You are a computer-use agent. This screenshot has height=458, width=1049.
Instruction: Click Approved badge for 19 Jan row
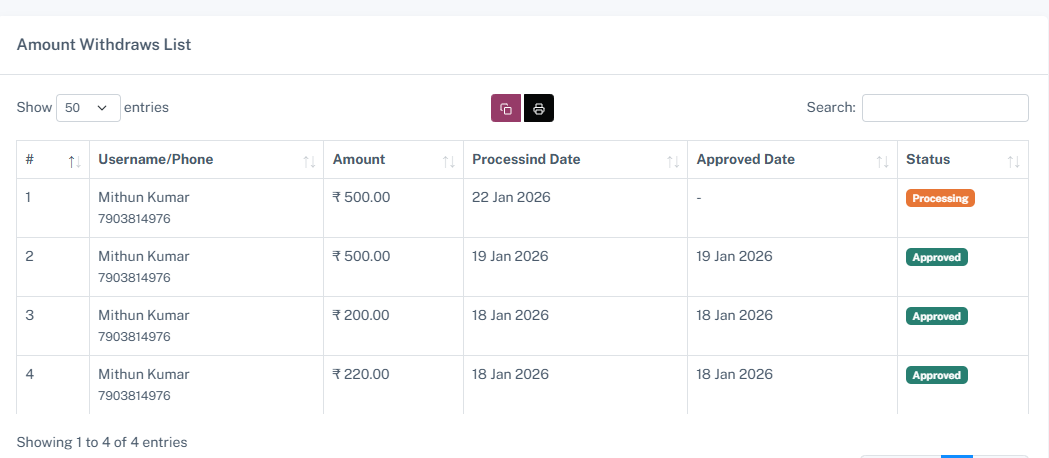pos(937,257)
